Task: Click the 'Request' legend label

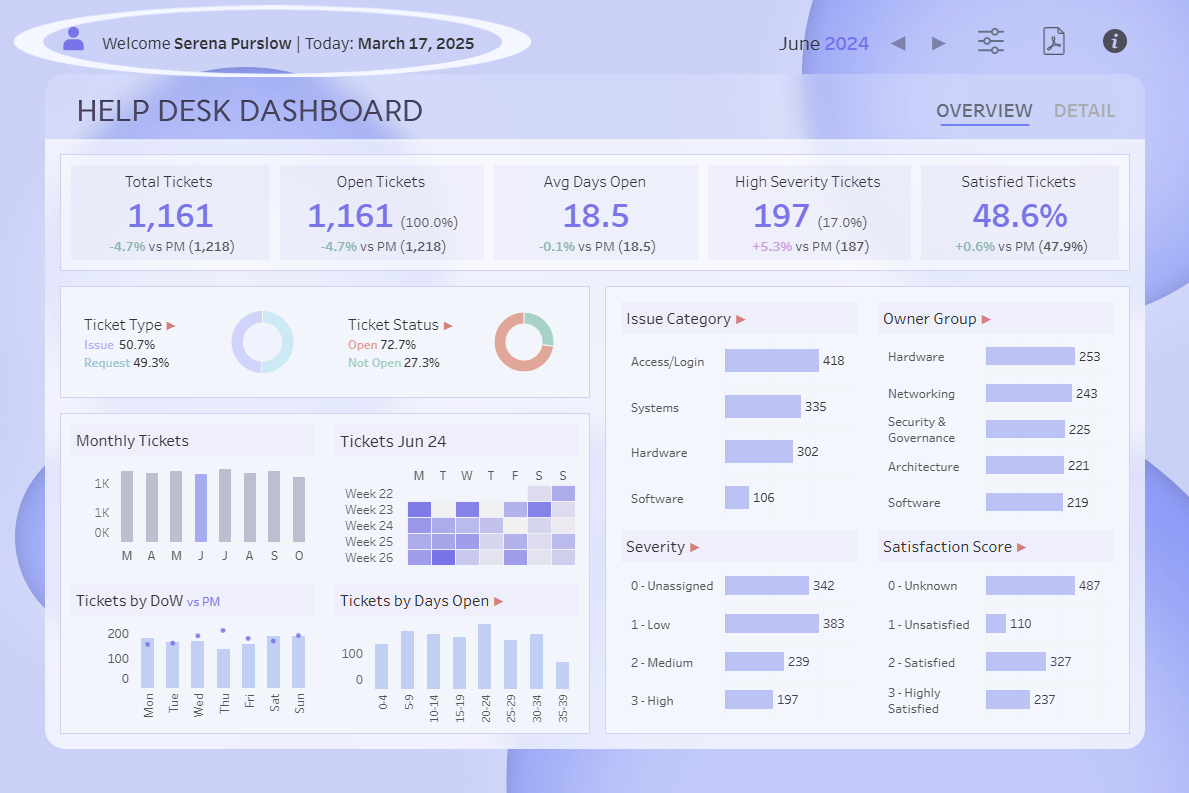Action: tap(107, 363)
